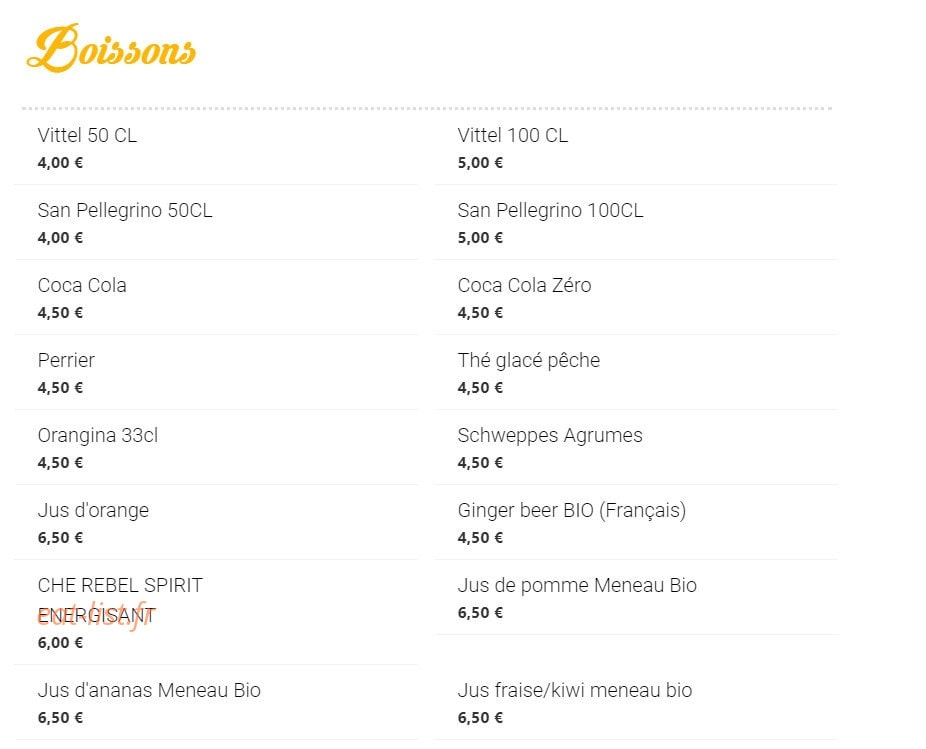Click the Boissons section heading
Viewport: 926px width, 749px height.
[x=111, y=48]
